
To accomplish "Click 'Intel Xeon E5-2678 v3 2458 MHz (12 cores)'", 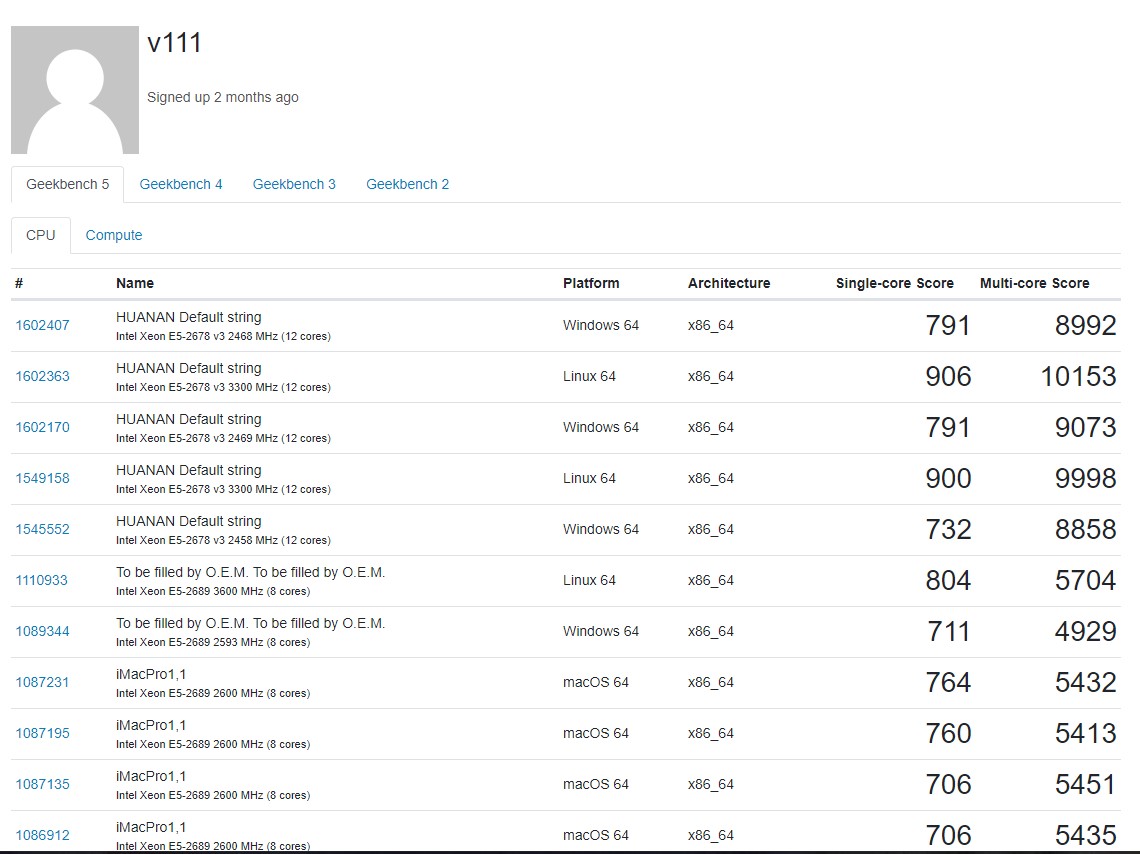I will (x=223, y=540).
